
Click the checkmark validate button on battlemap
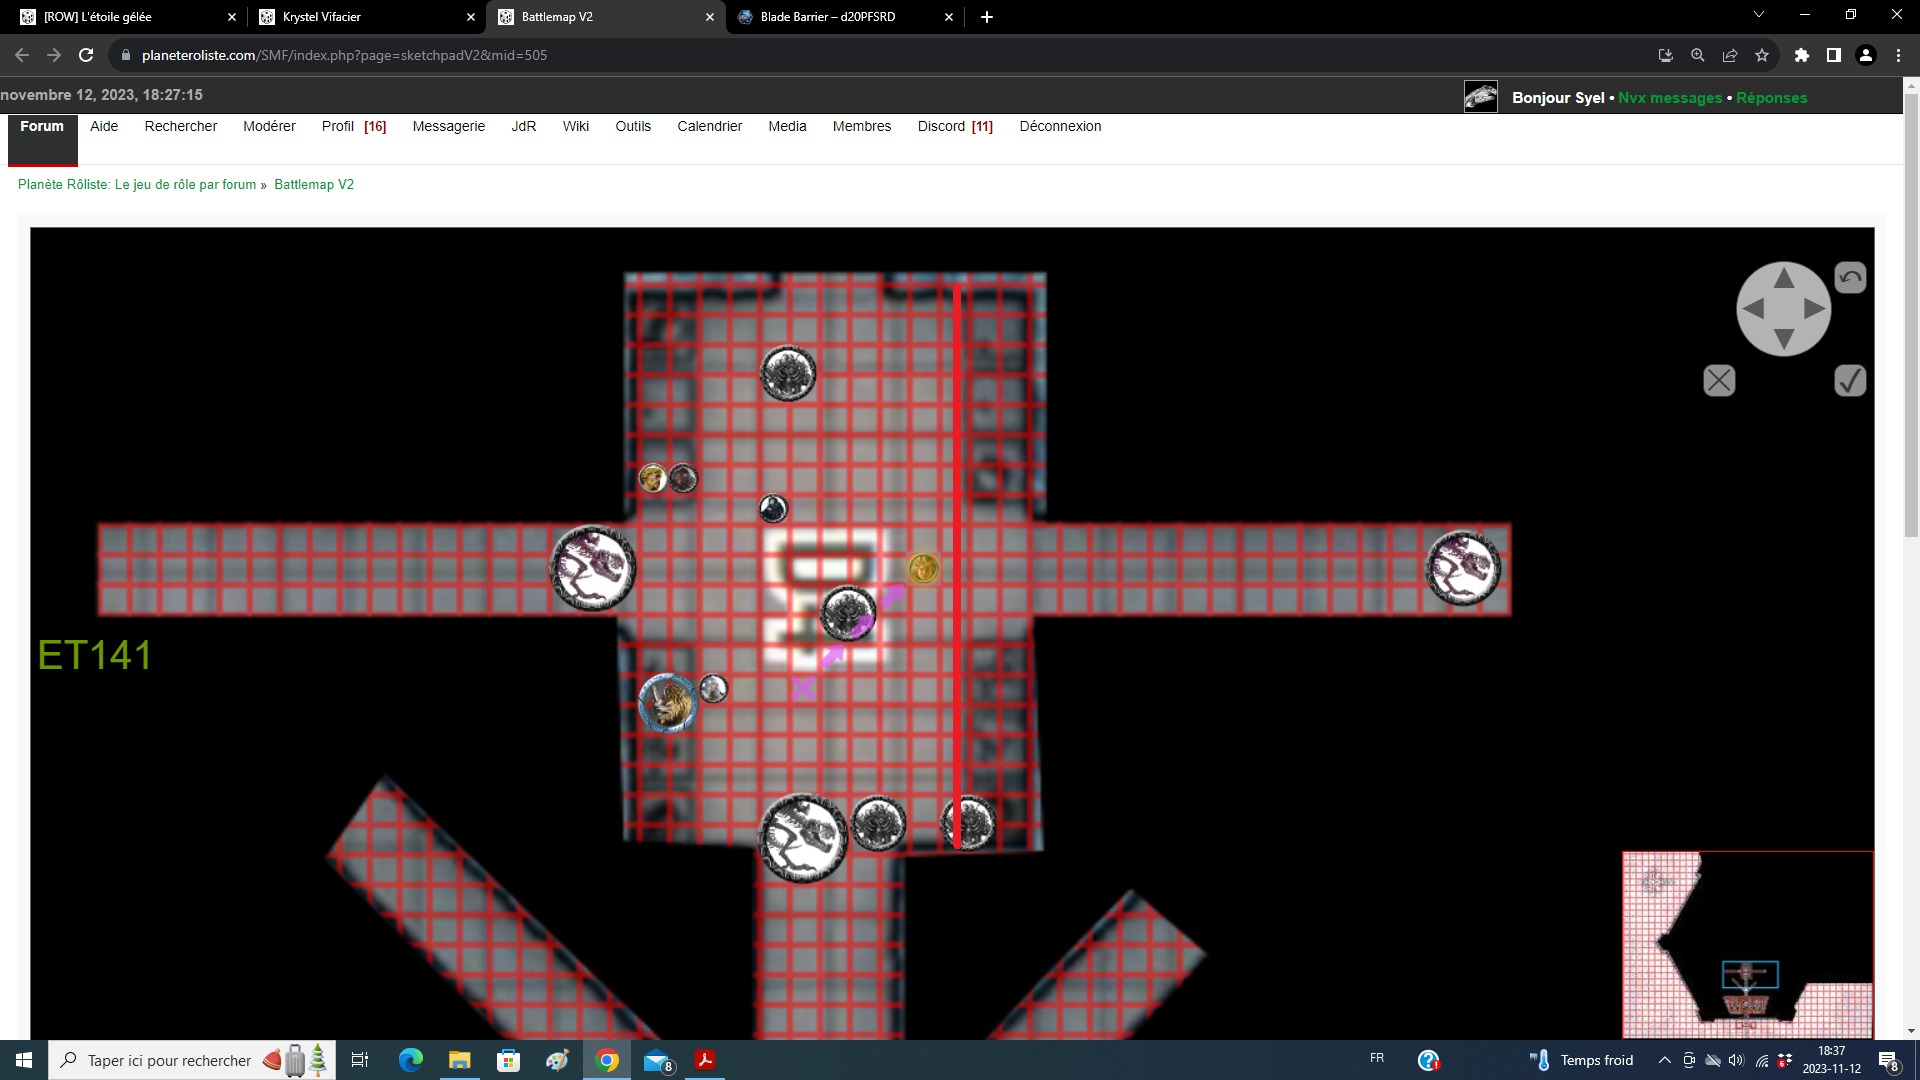pyautogui.click(x=1850, y=381)
